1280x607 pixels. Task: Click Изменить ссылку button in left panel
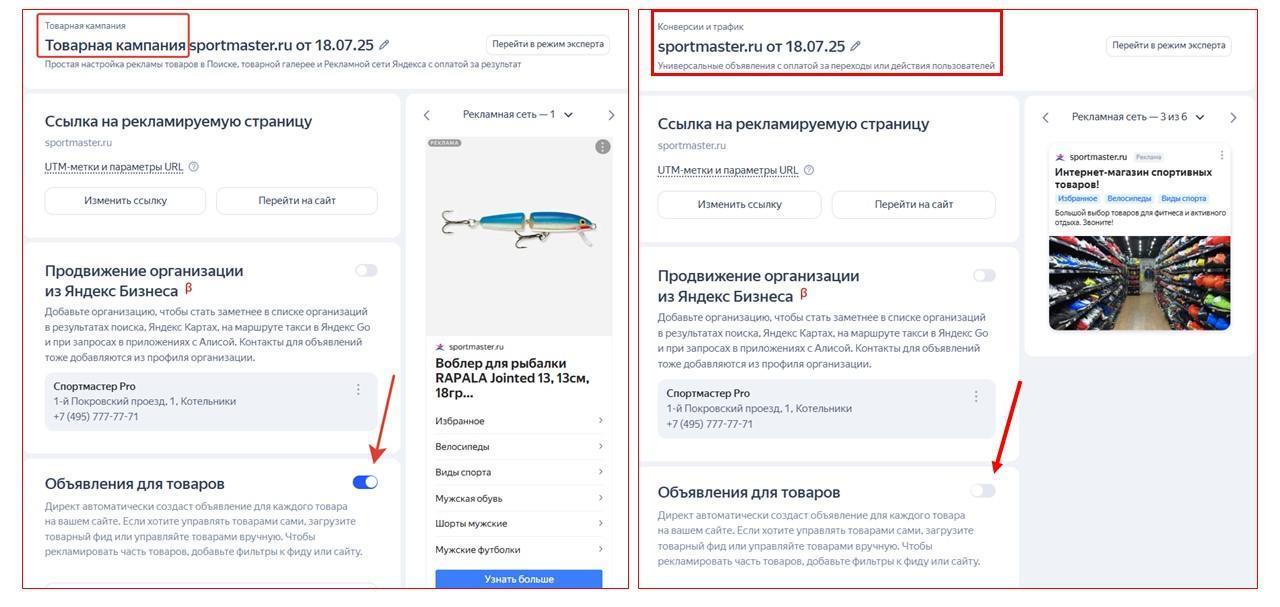tap(125, 200)
